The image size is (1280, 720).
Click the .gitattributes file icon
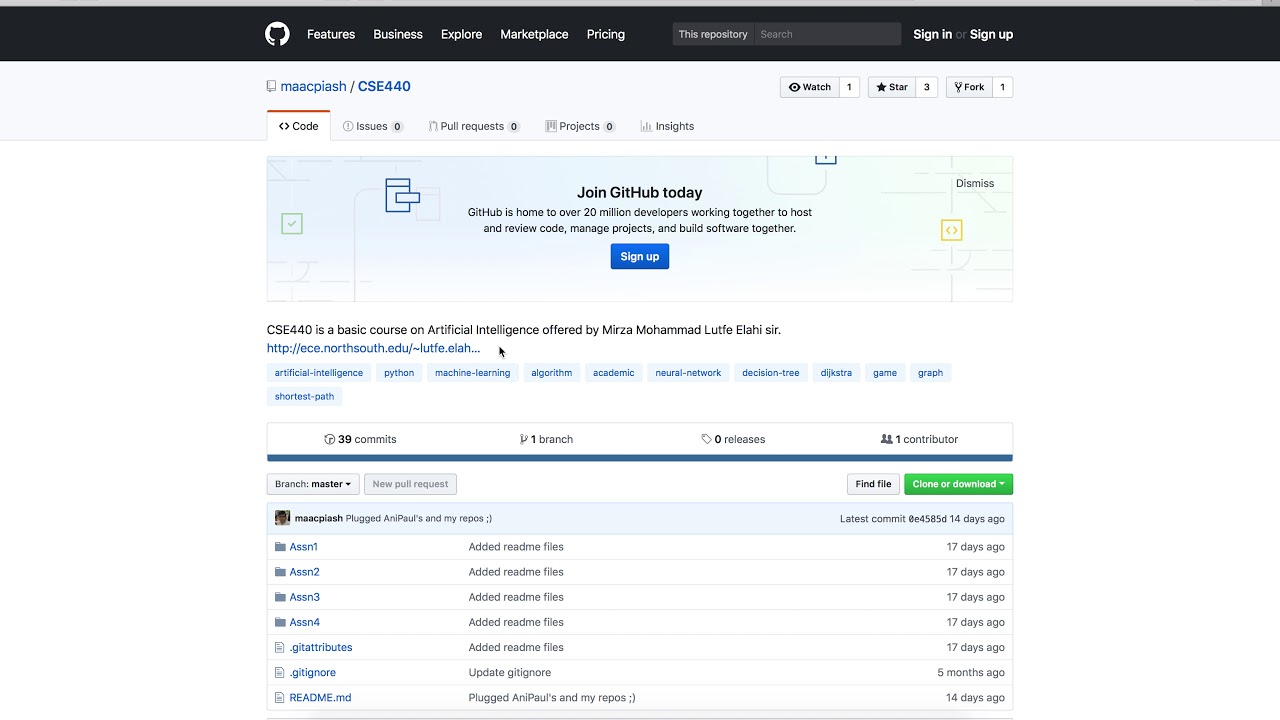[280, 647]
